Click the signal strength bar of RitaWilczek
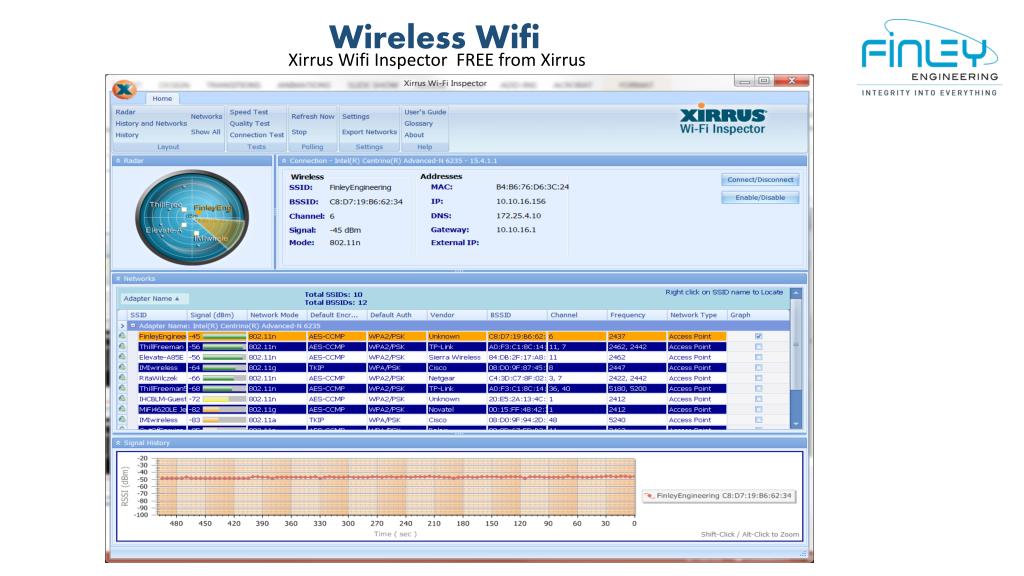Image resolution: width=1024 pixels, height=576 pixels. [x=224, y=378]
